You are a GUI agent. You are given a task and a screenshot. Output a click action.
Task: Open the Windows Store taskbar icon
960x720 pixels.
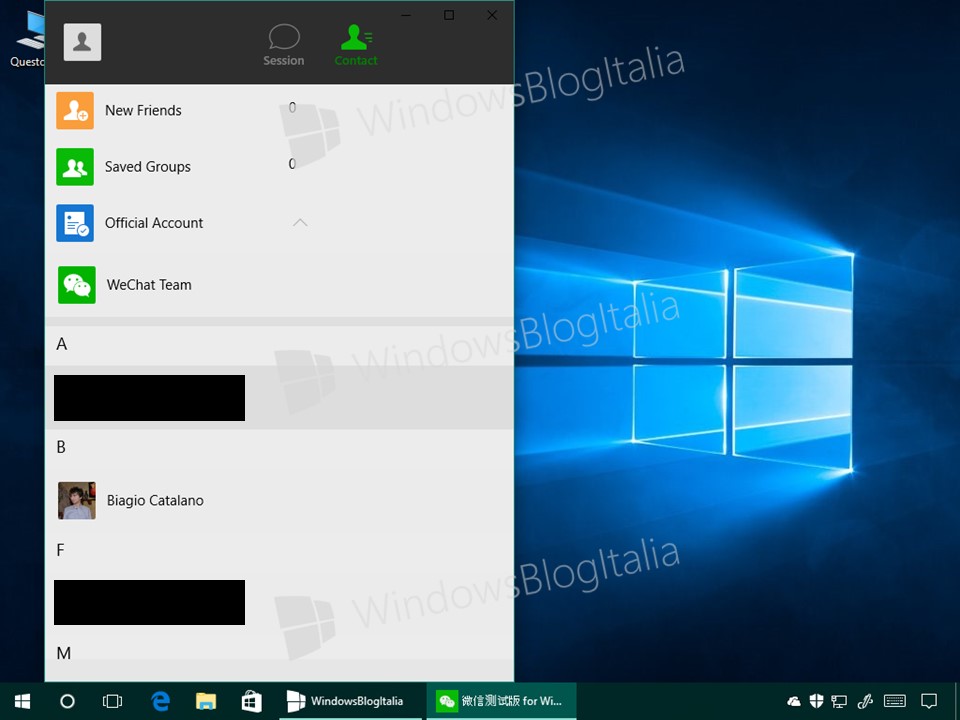251,701
